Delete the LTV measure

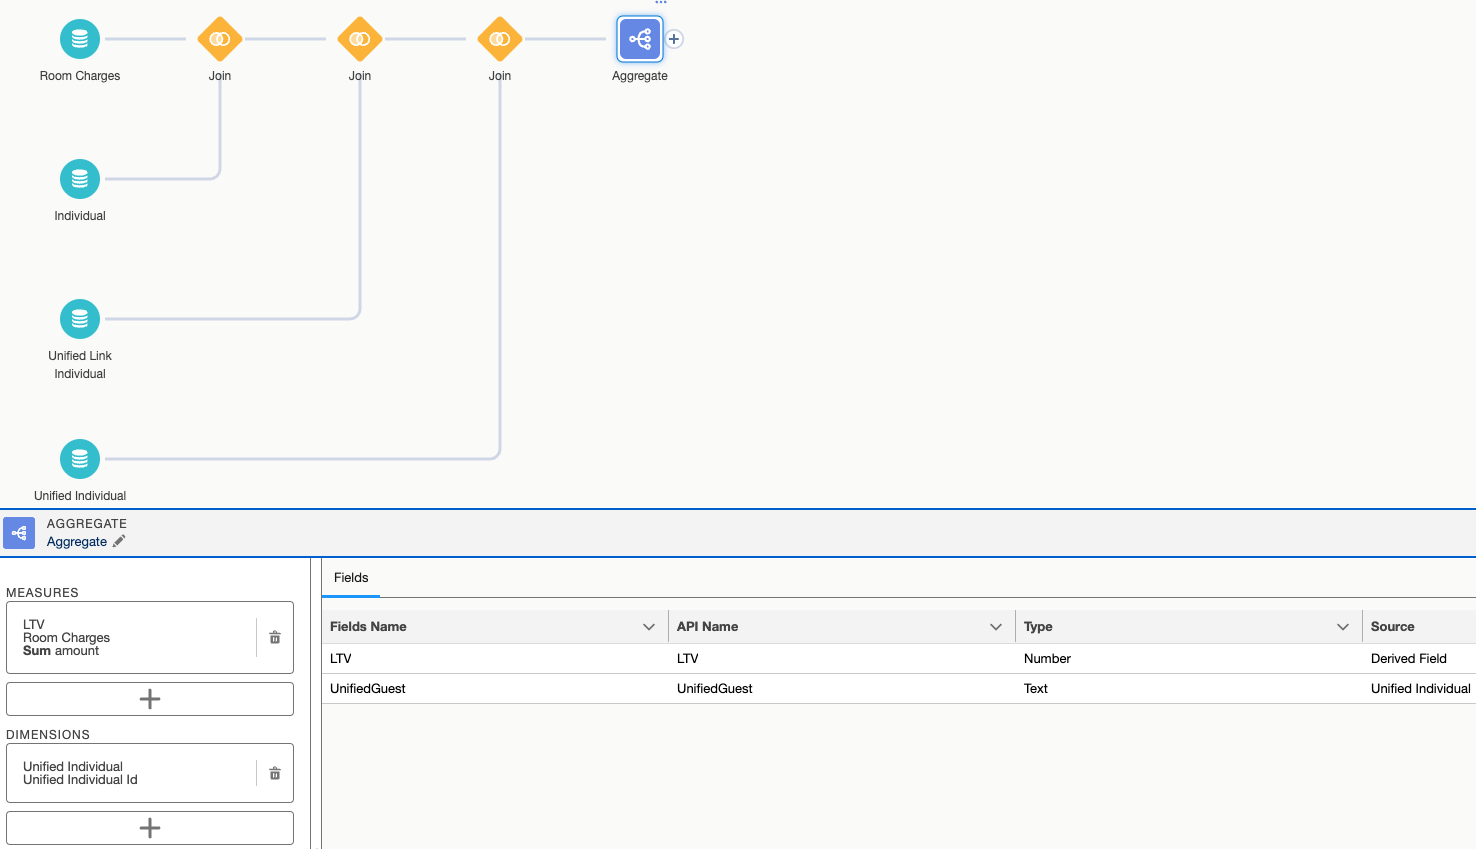tap(275, 637)
